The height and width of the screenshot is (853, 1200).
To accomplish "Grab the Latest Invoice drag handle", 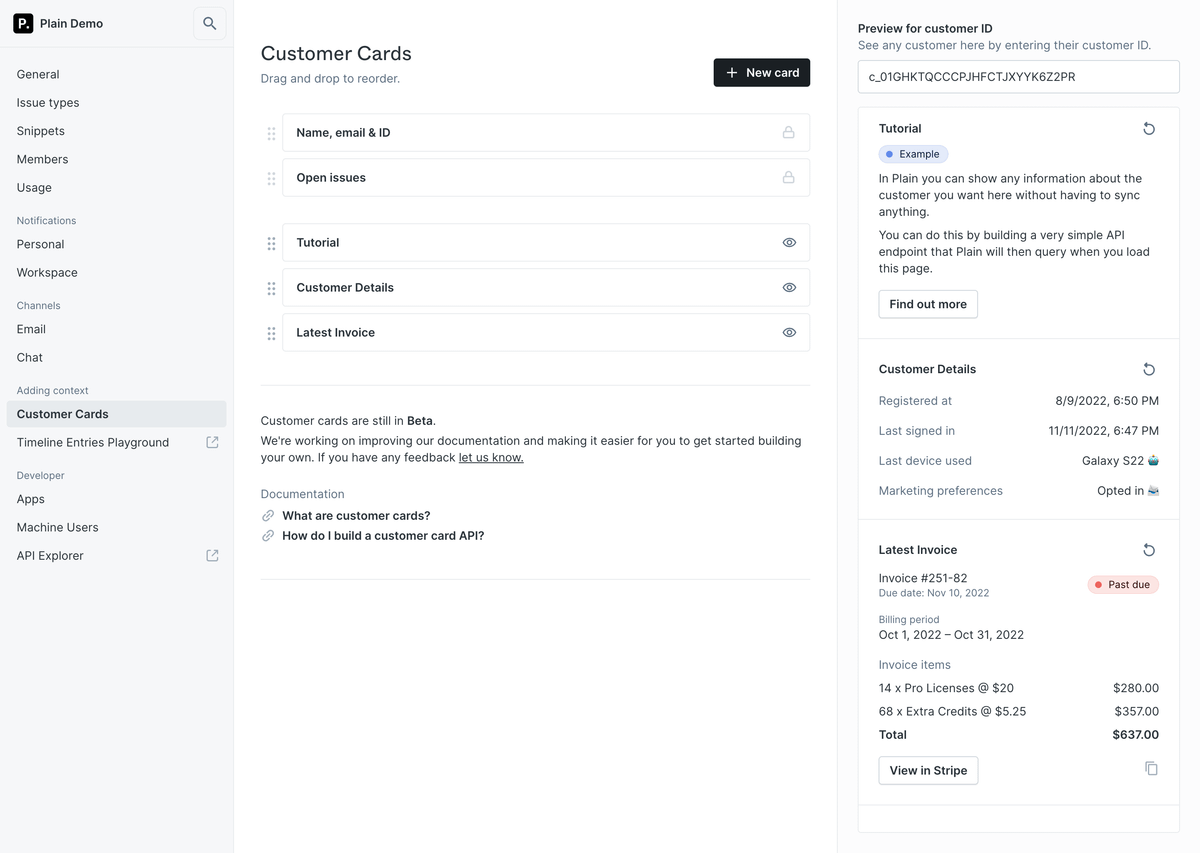I will point(271,333).
